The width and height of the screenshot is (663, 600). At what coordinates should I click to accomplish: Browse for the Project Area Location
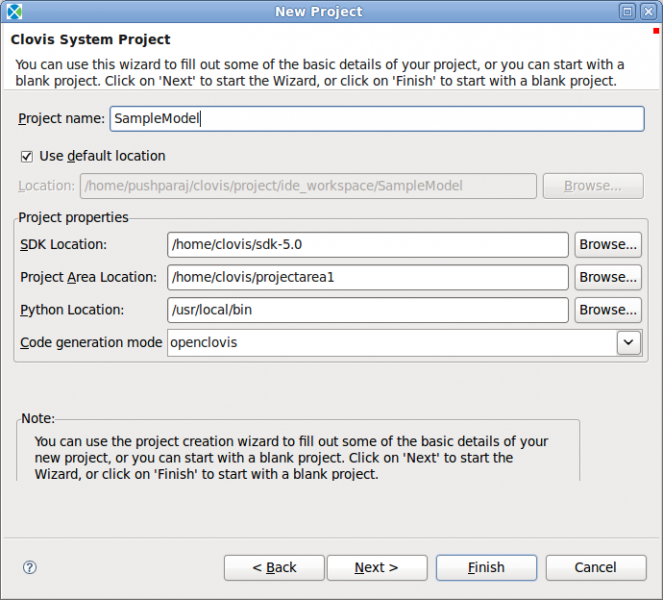[608, 277]
